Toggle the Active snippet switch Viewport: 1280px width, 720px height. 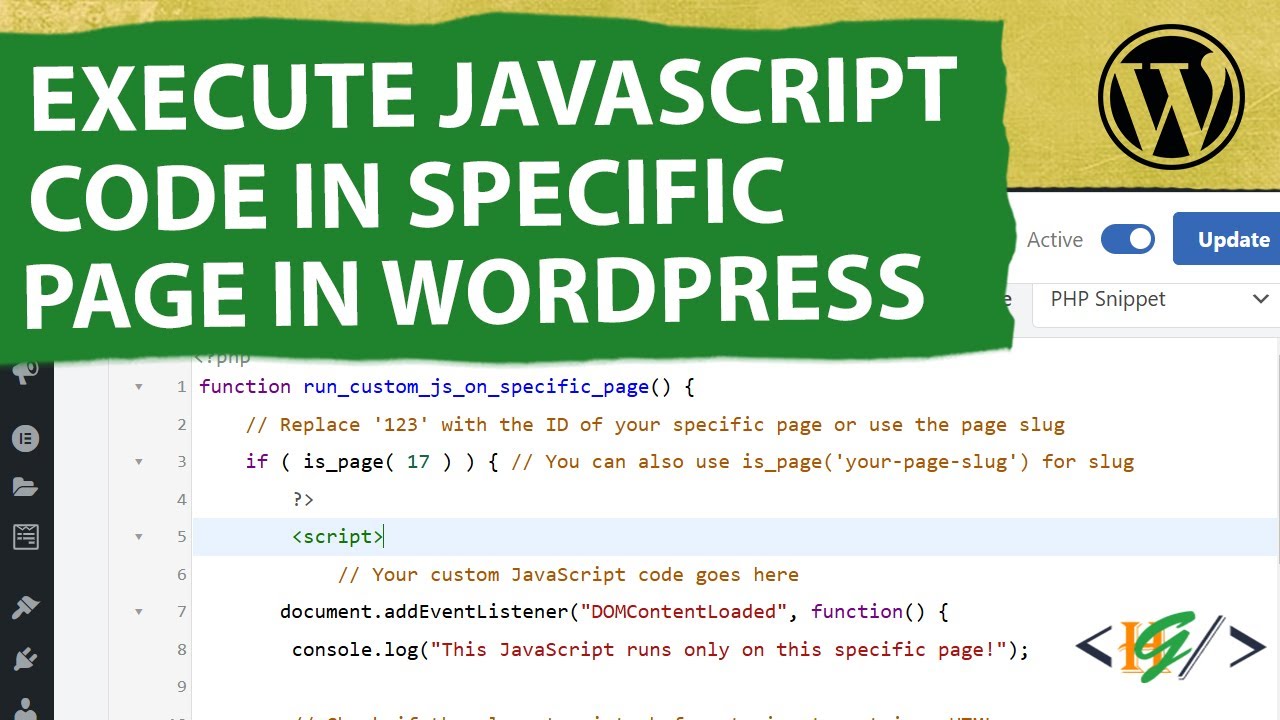pyautogui.click(x=1127, y=240)
